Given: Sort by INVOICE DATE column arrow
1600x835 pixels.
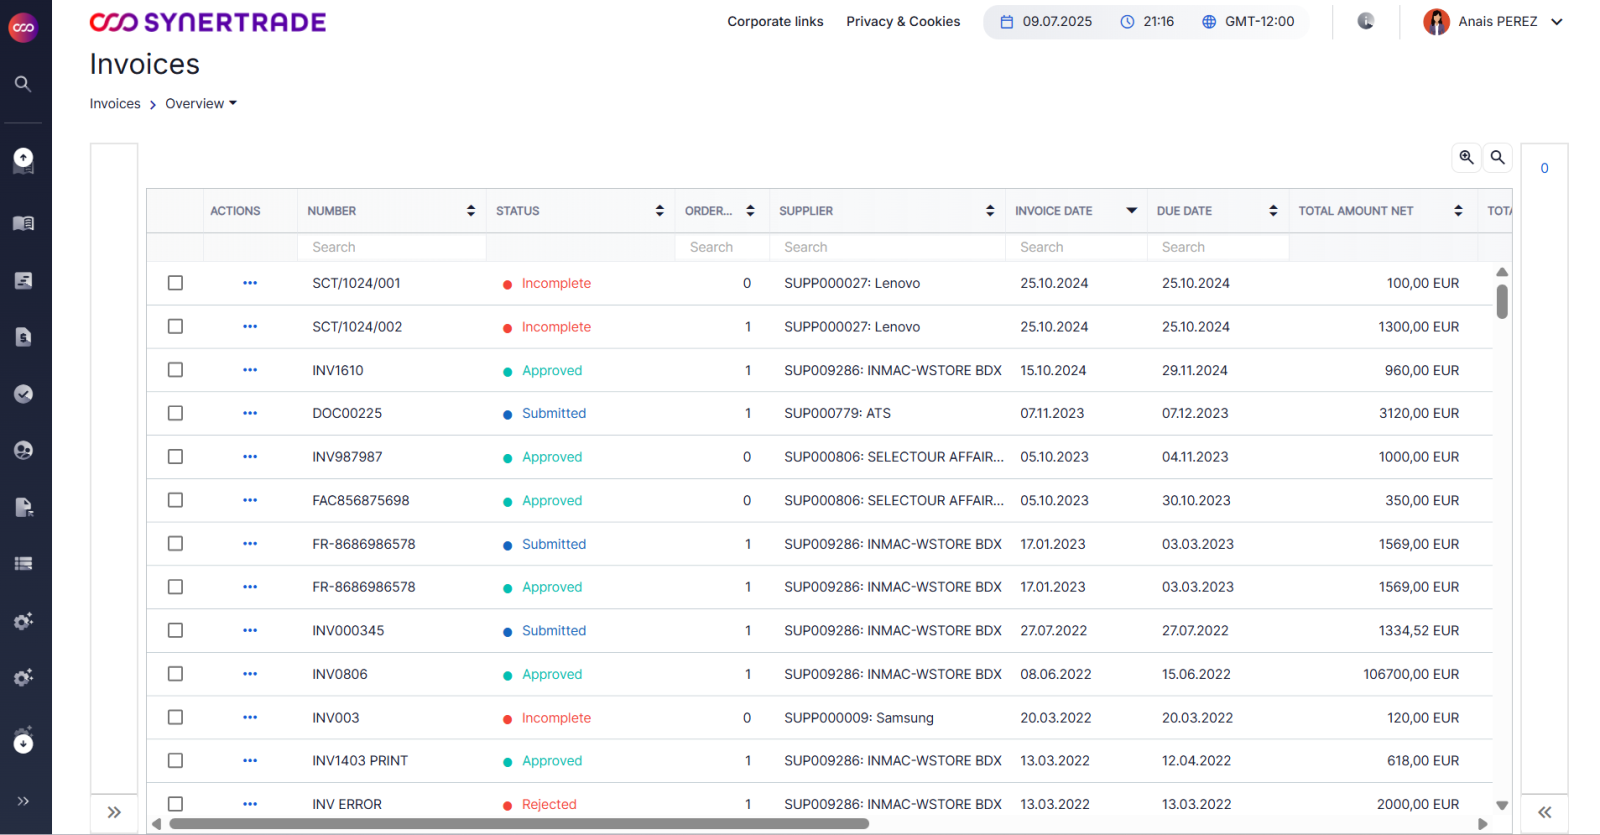Looking at the screenshot, I should (x=1131, y=211).
